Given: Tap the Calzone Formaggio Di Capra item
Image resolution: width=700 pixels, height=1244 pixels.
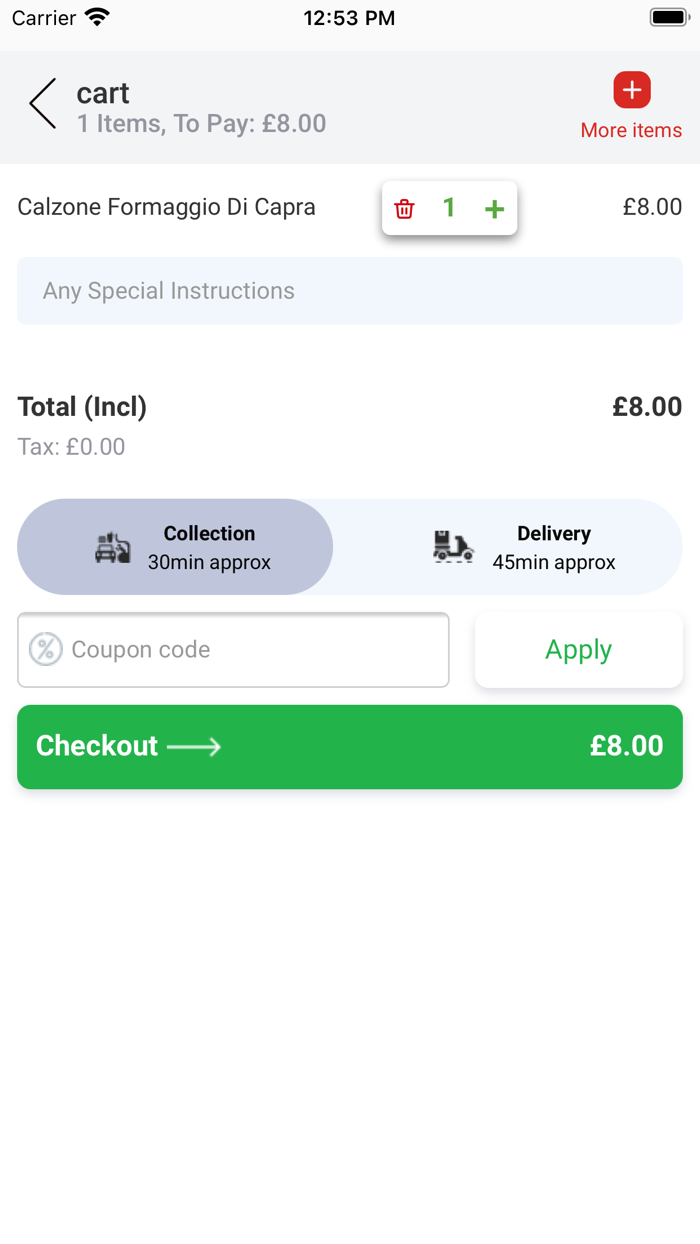Looking at the screenshot, I should click(x=166, y=207).
